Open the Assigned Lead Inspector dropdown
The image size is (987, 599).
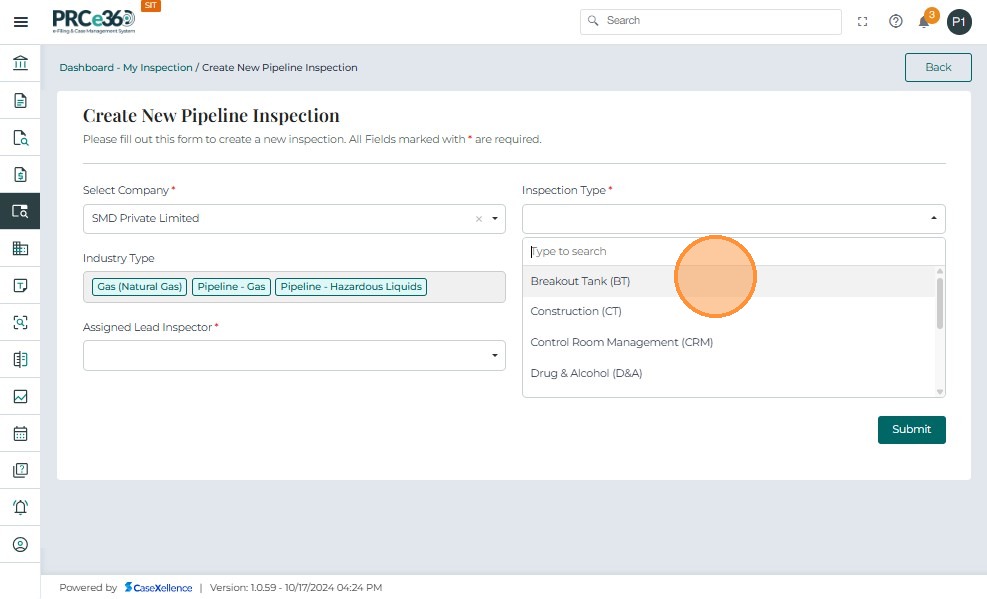[x=294, y=355]
